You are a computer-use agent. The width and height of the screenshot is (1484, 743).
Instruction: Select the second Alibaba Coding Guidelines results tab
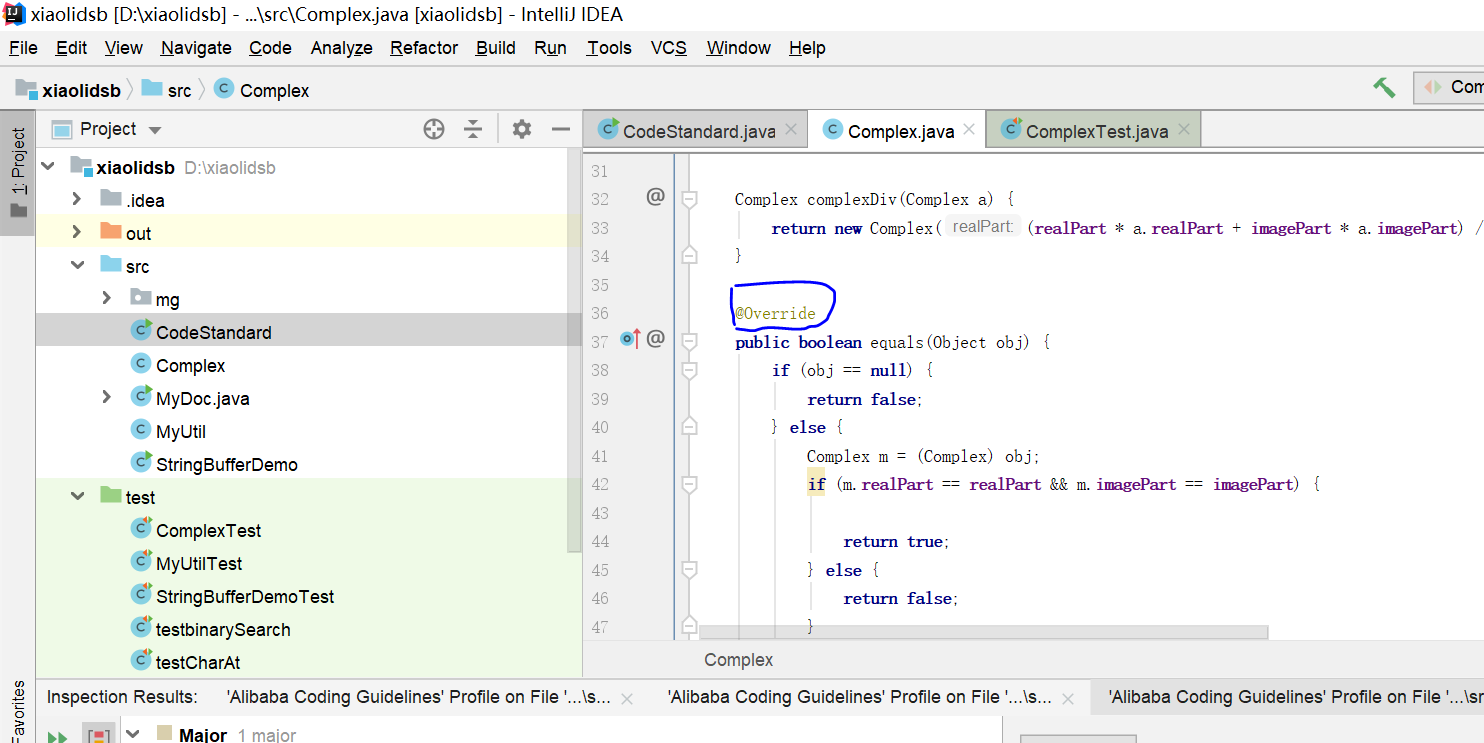tap(859, 697)
